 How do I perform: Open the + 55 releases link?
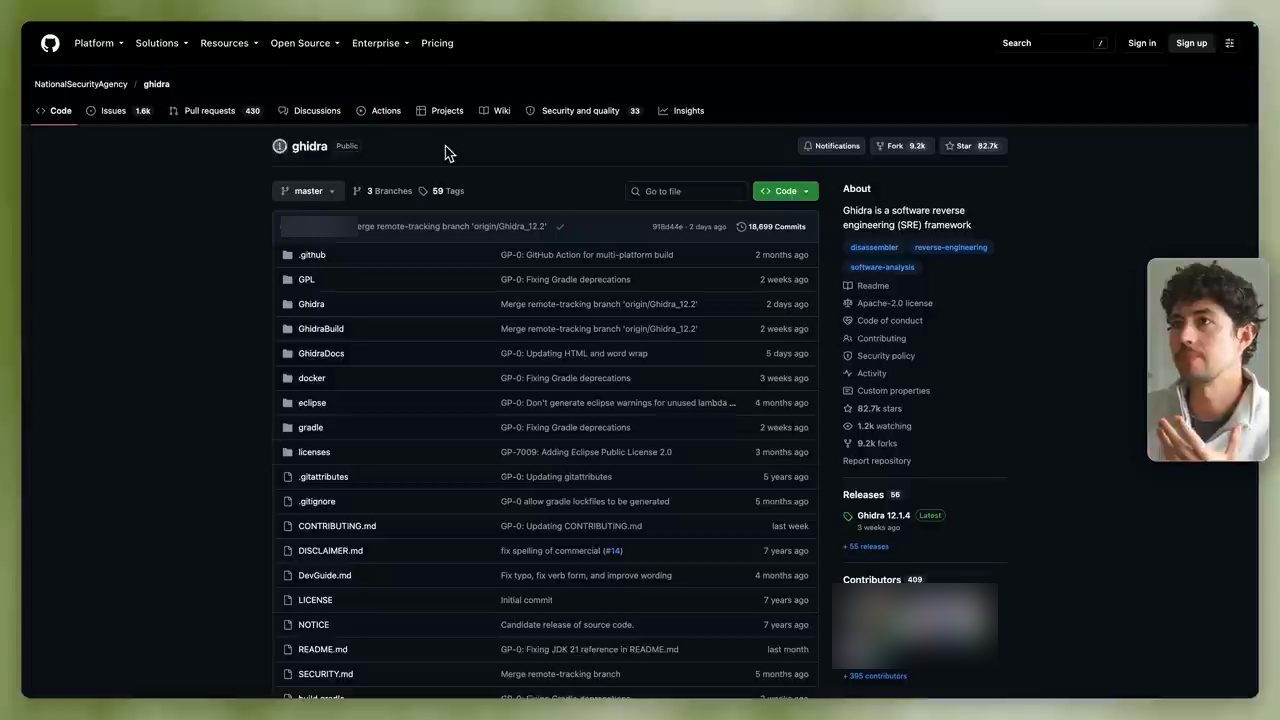coord(866,547)
